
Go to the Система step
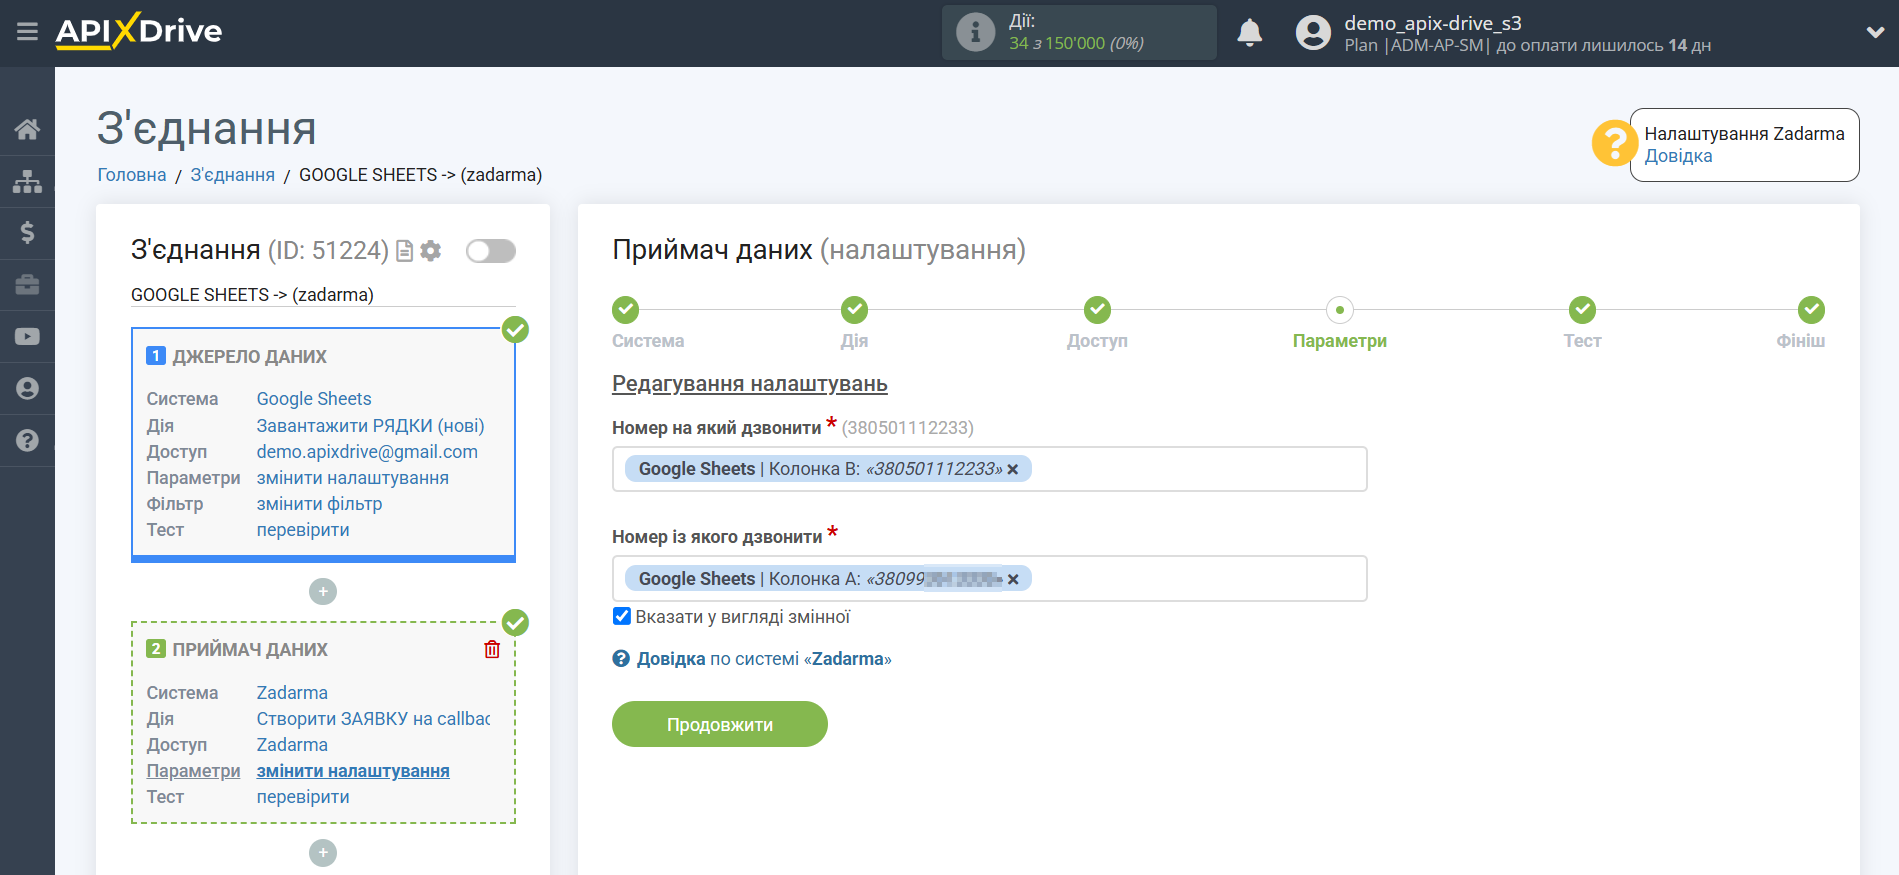(626, 310)
